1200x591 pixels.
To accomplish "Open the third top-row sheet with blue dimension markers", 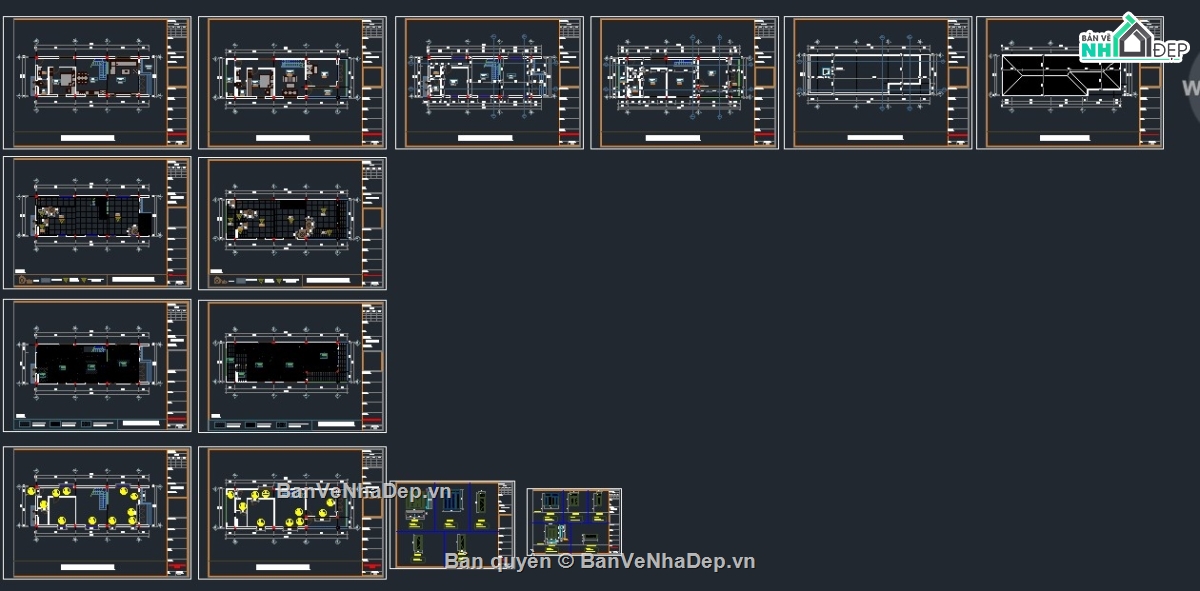I will coord(490,82).
